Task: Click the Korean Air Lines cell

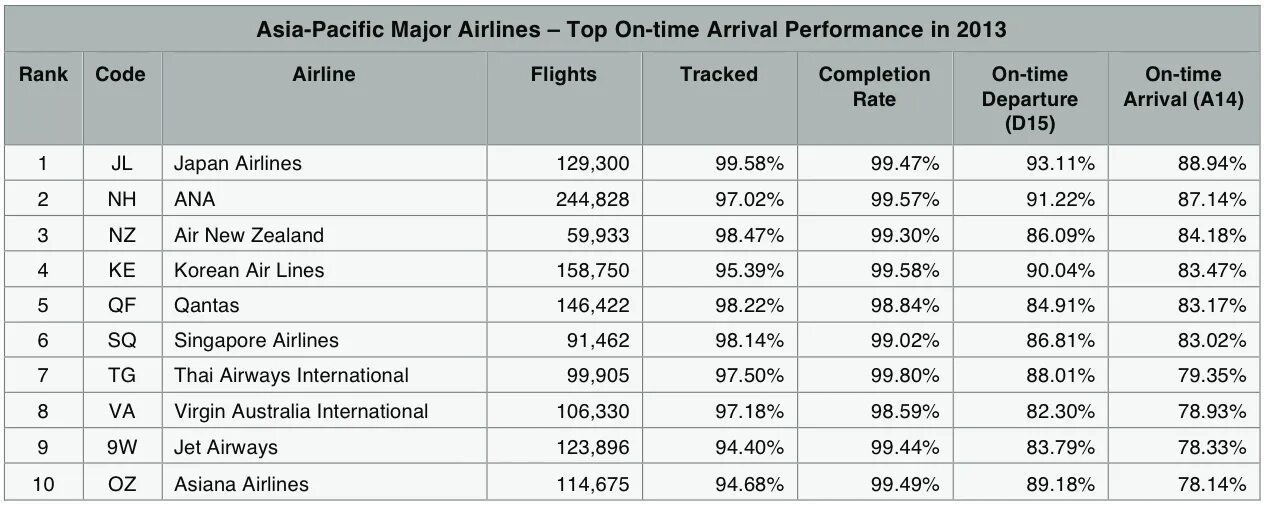Action: [x=249, y=270]
